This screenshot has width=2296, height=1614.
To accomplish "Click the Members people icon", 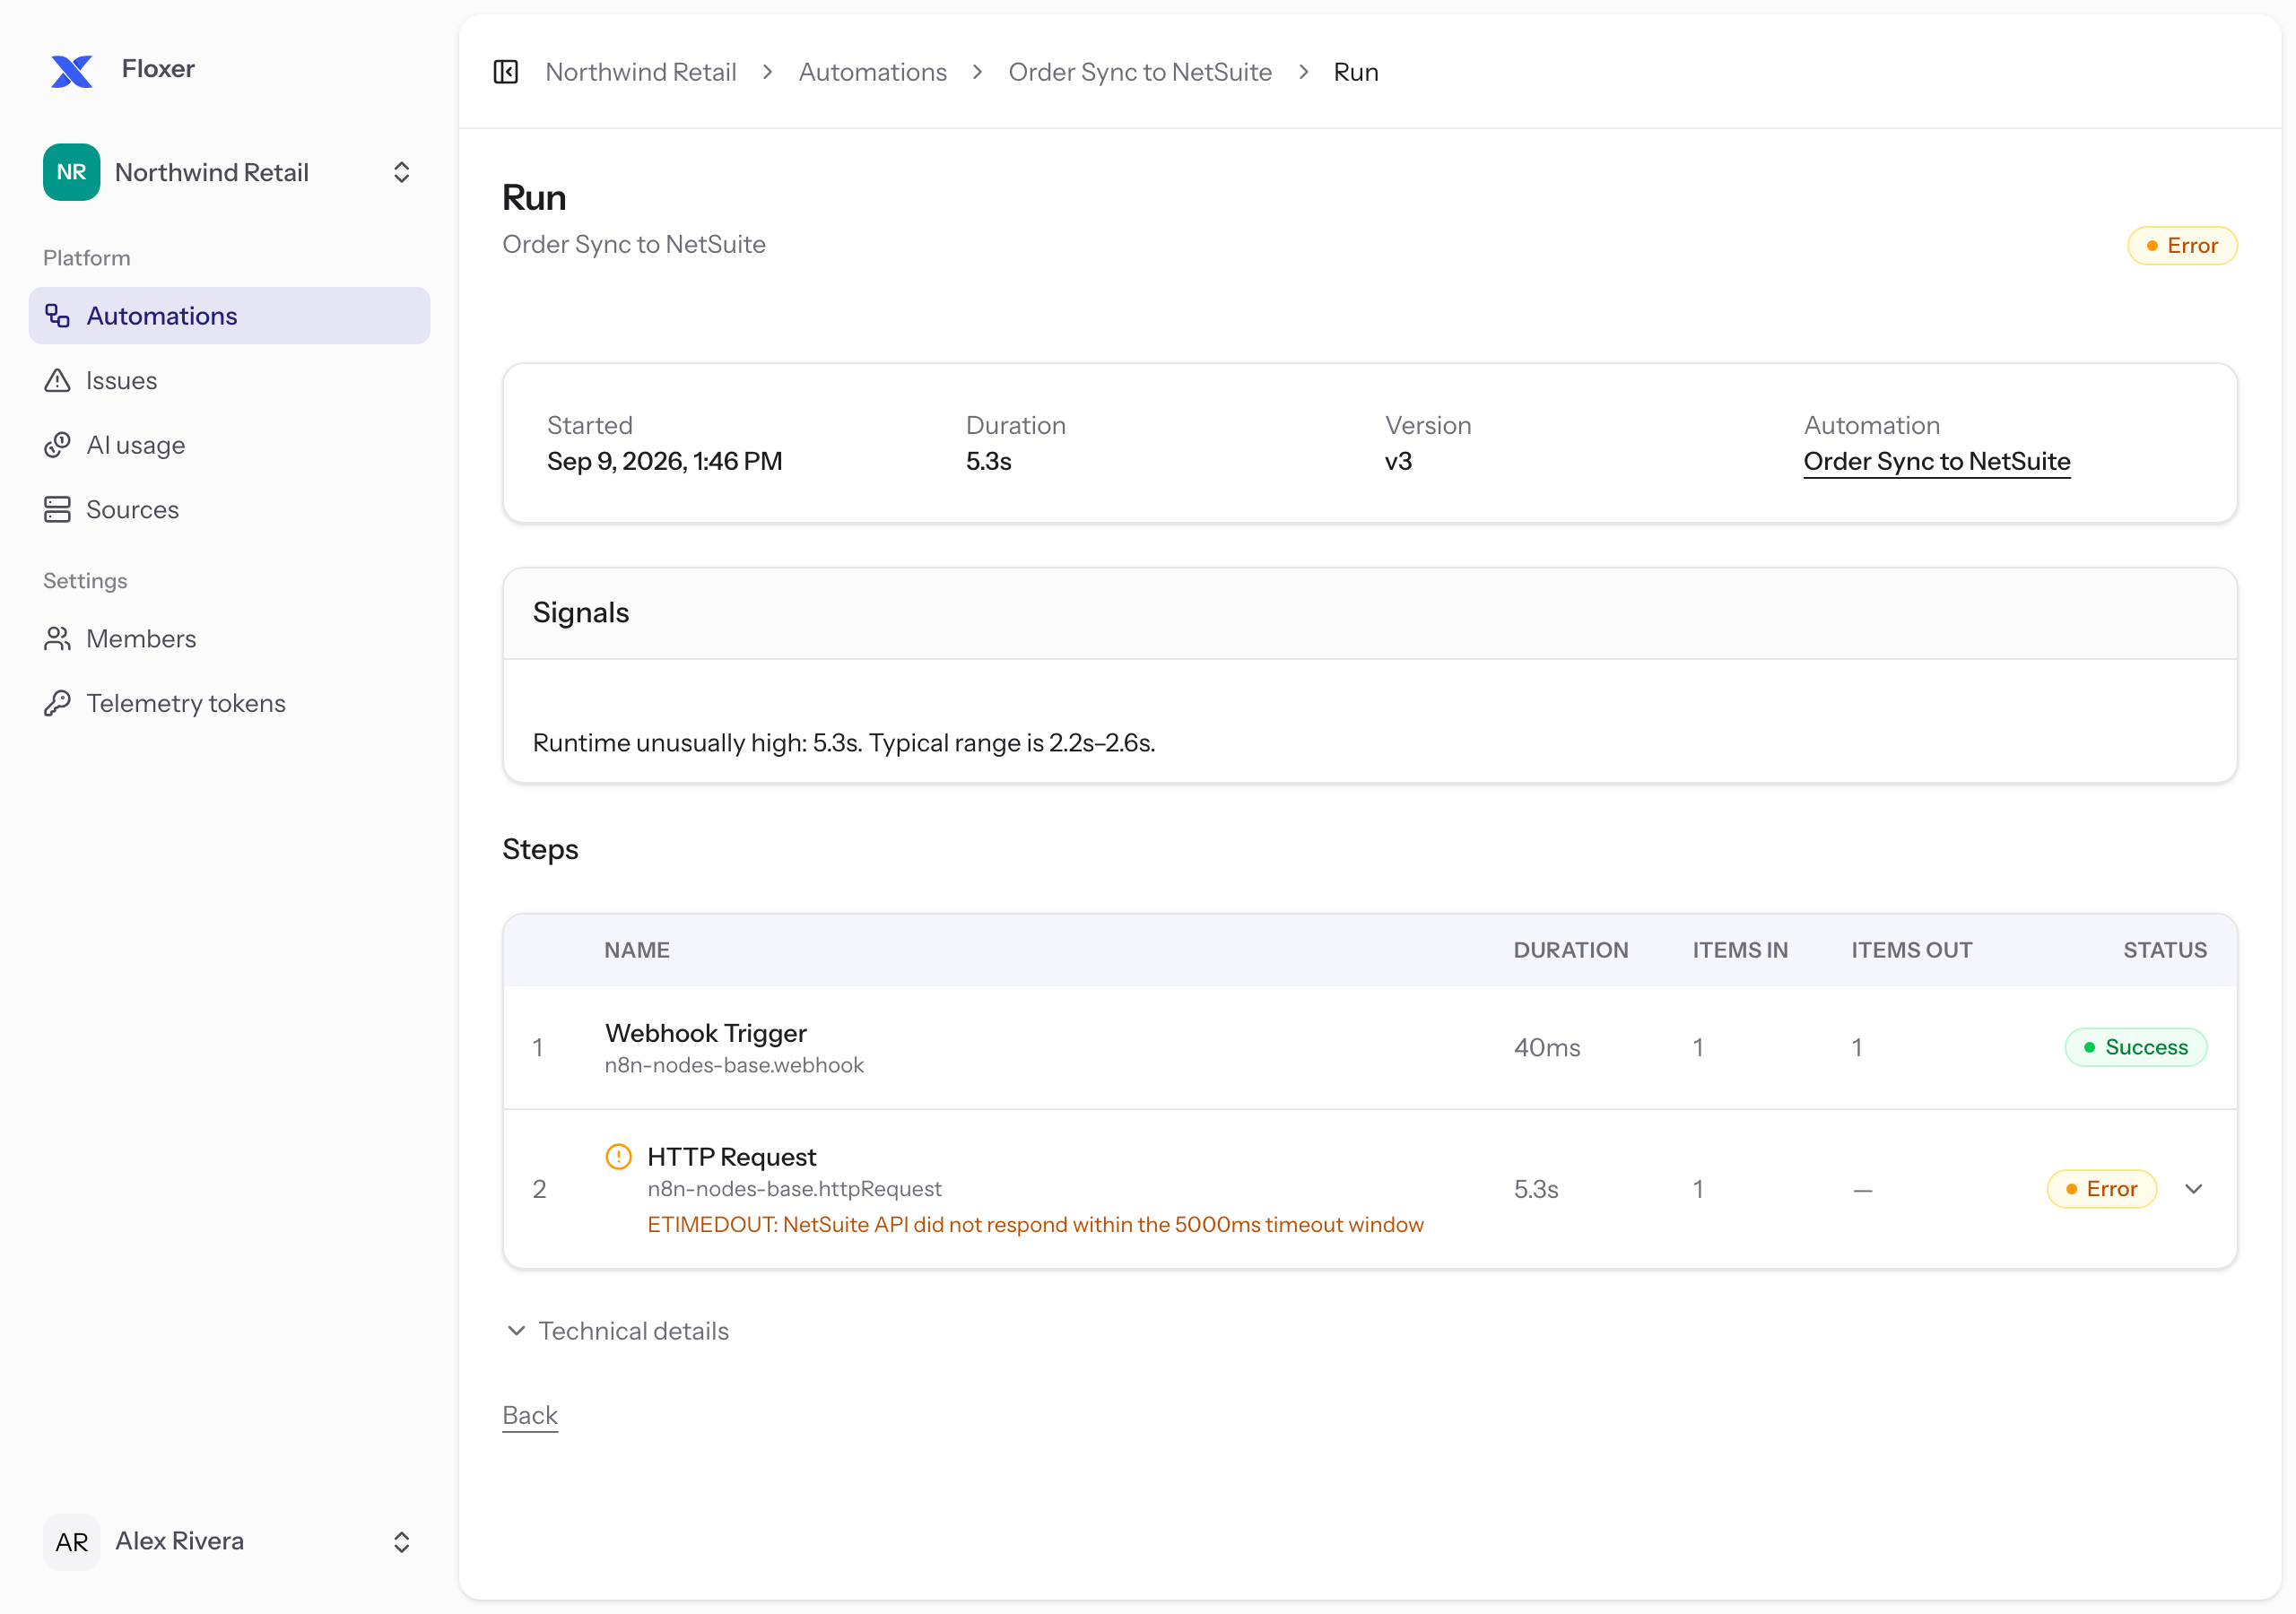I will [x=57, y=638].
